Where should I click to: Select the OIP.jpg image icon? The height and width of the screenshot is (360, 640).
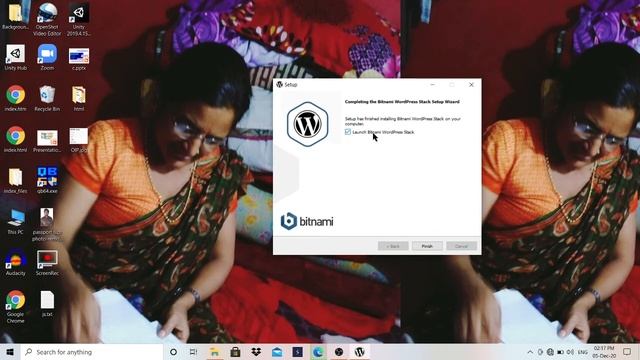tap(79, 140)
